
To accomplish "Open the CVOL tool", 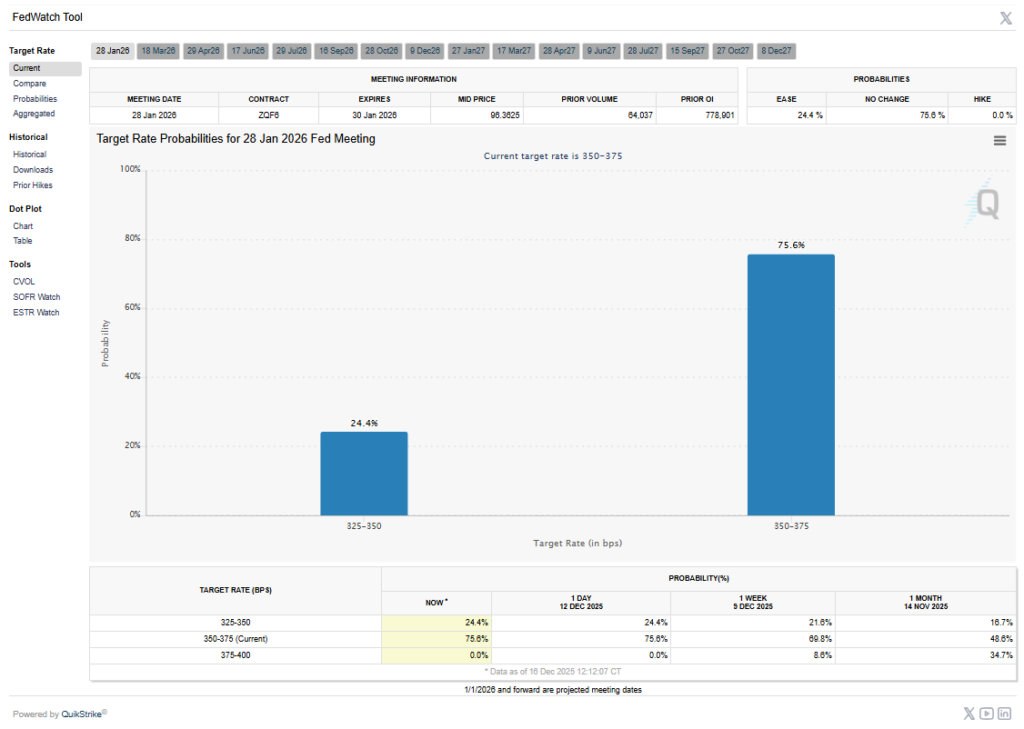I will 24,282.
